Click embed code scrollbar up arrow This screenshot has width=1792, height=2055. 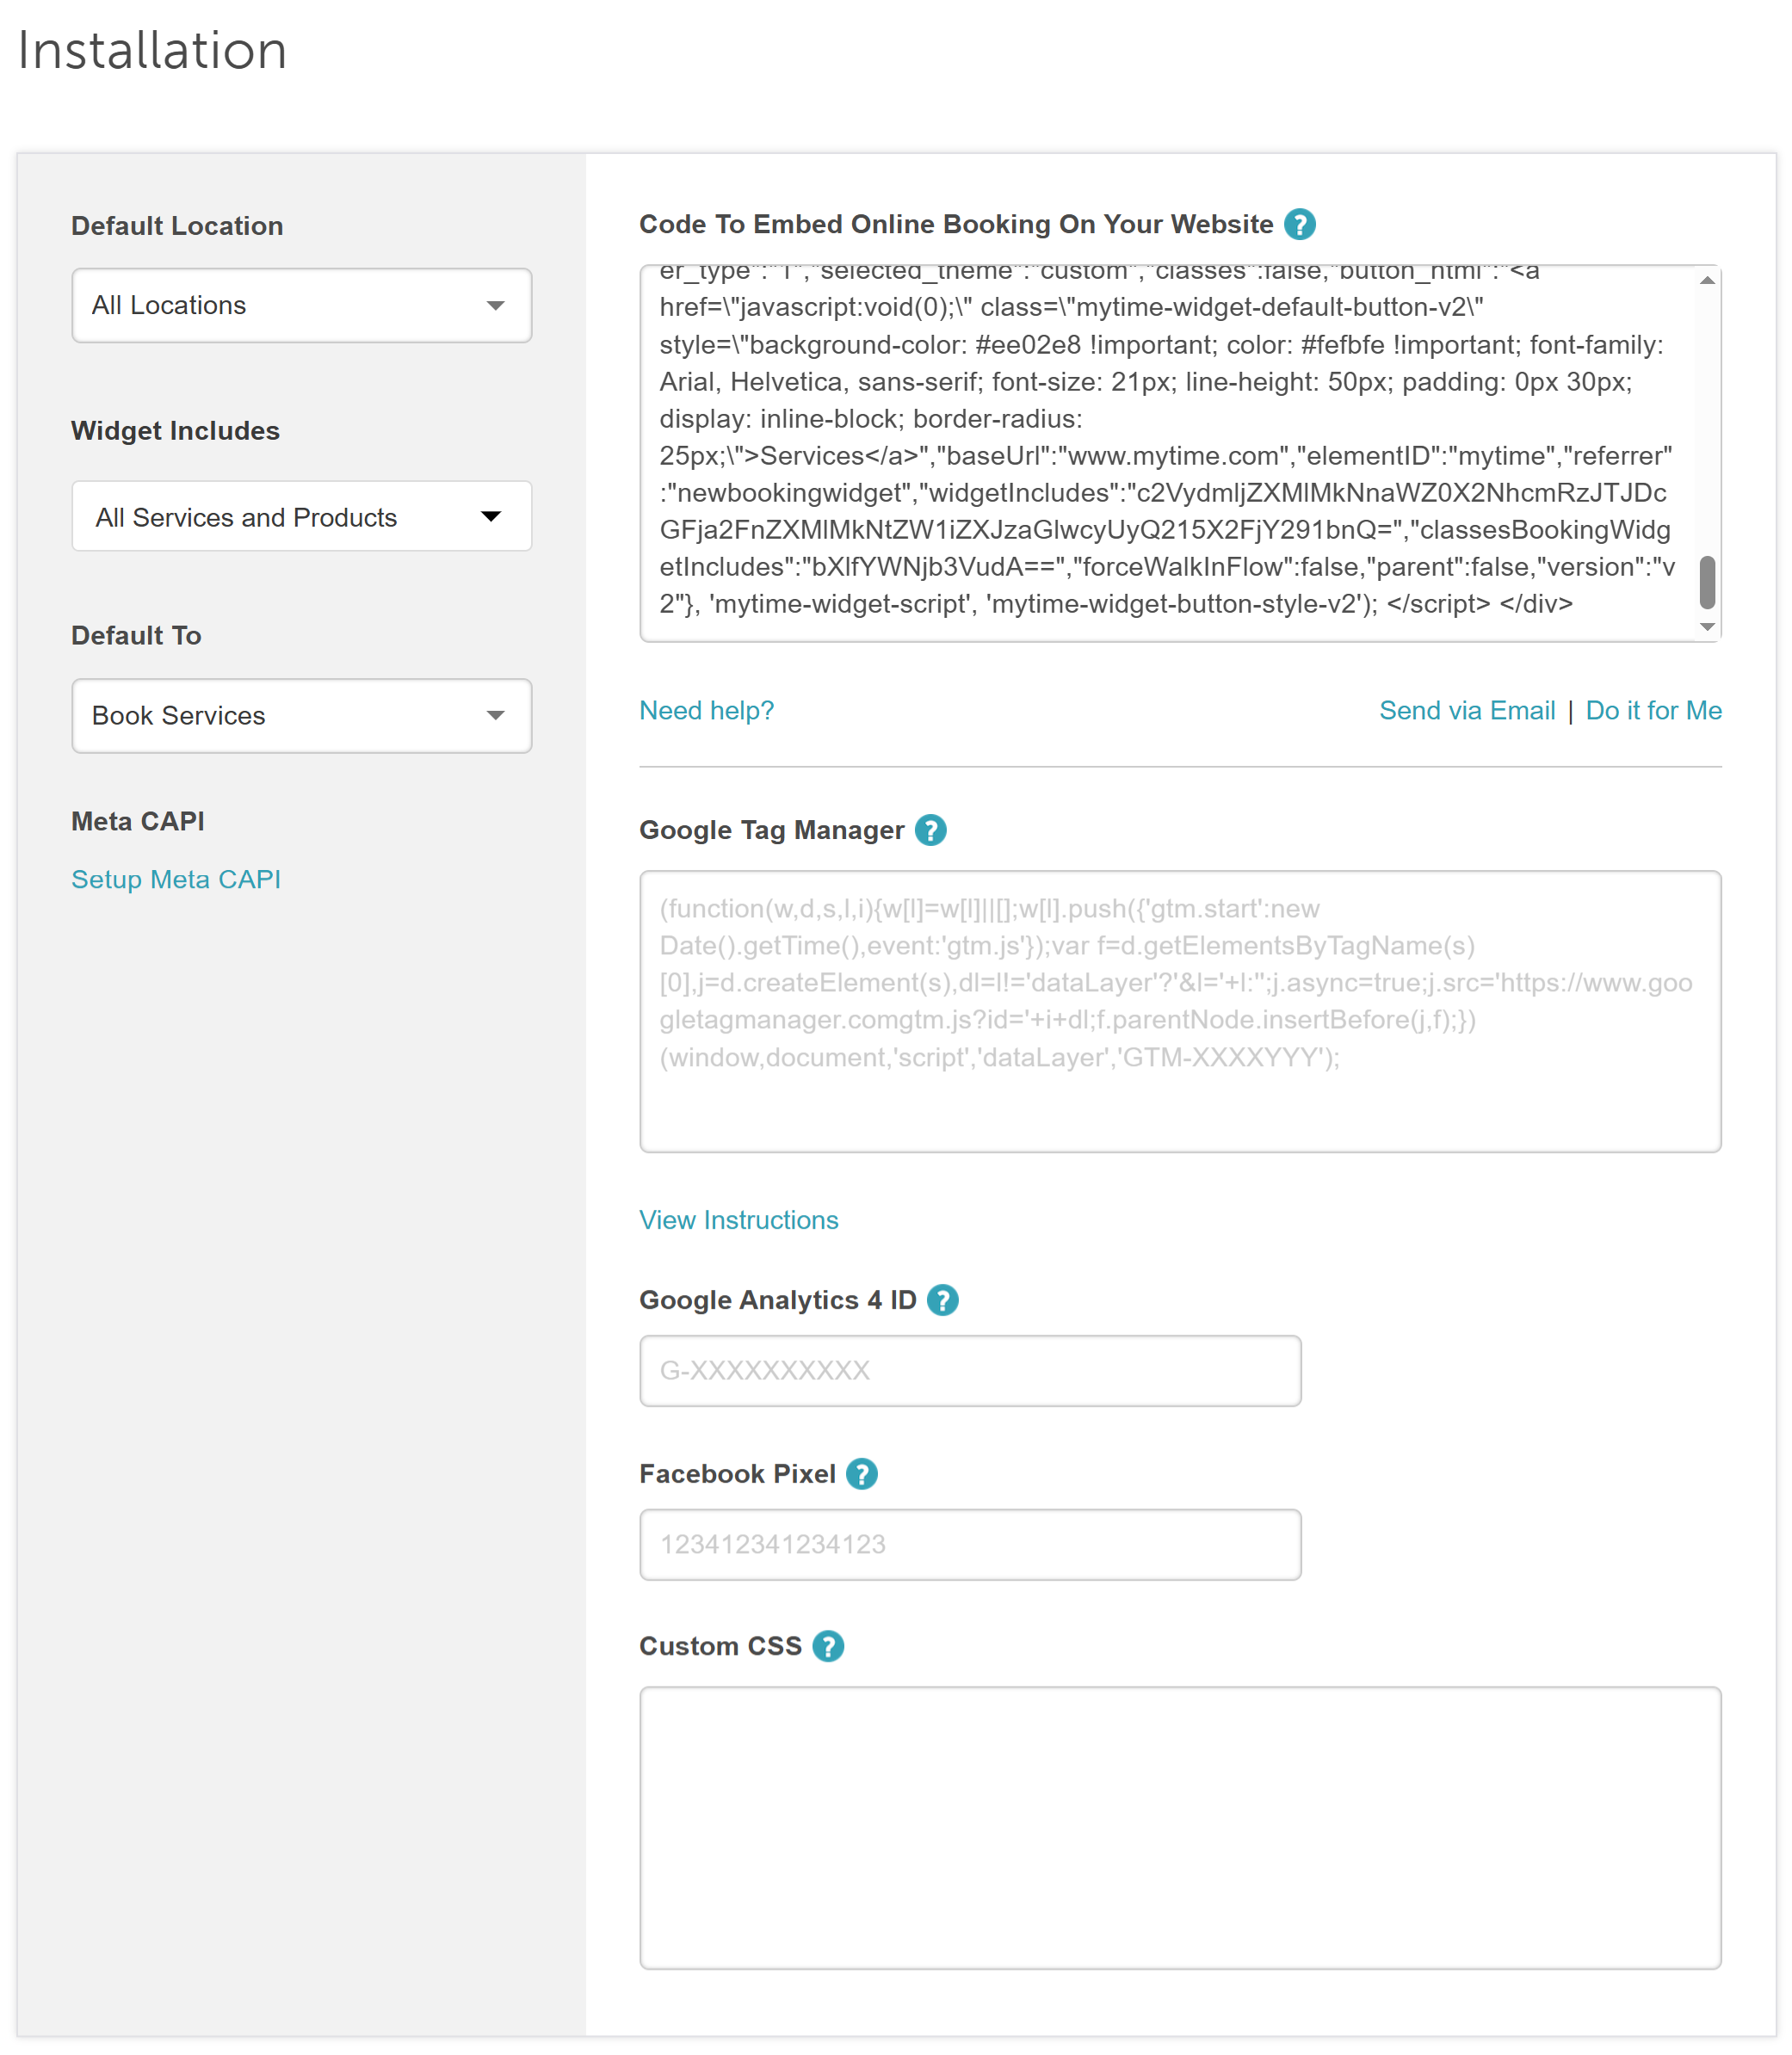click(1707, 281)
